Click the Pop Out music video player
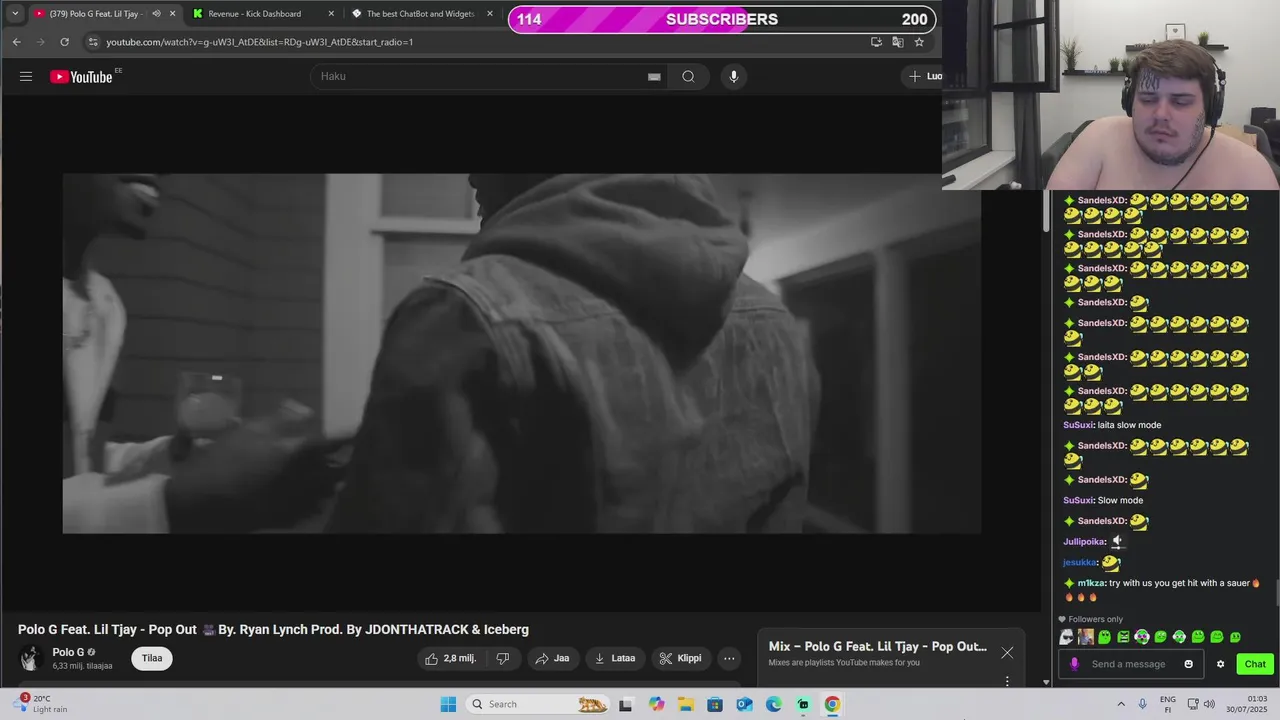The image size is (1280, 720). [x=521, y=353]
